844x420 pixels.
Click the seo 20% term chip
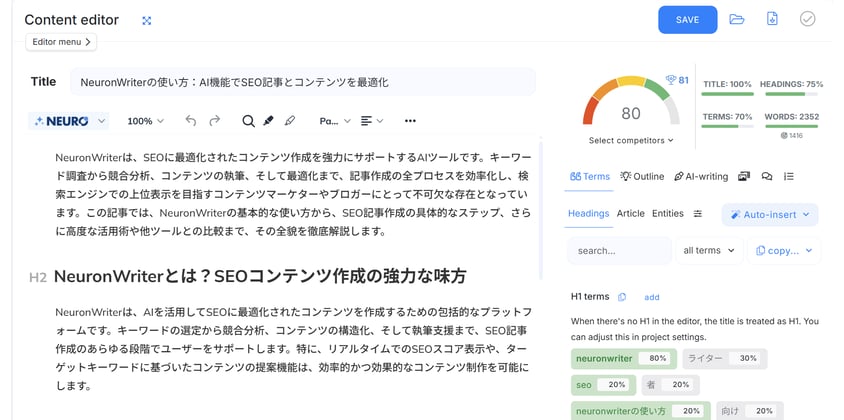coord(603,385)
